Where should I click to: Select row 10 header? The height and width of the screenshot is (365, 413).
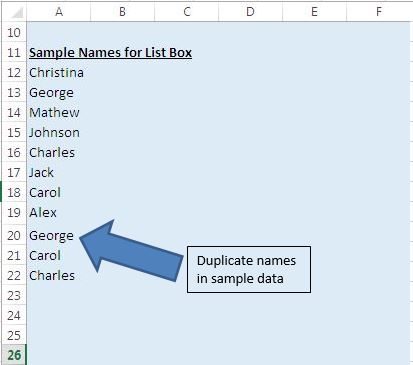(14, 32)
